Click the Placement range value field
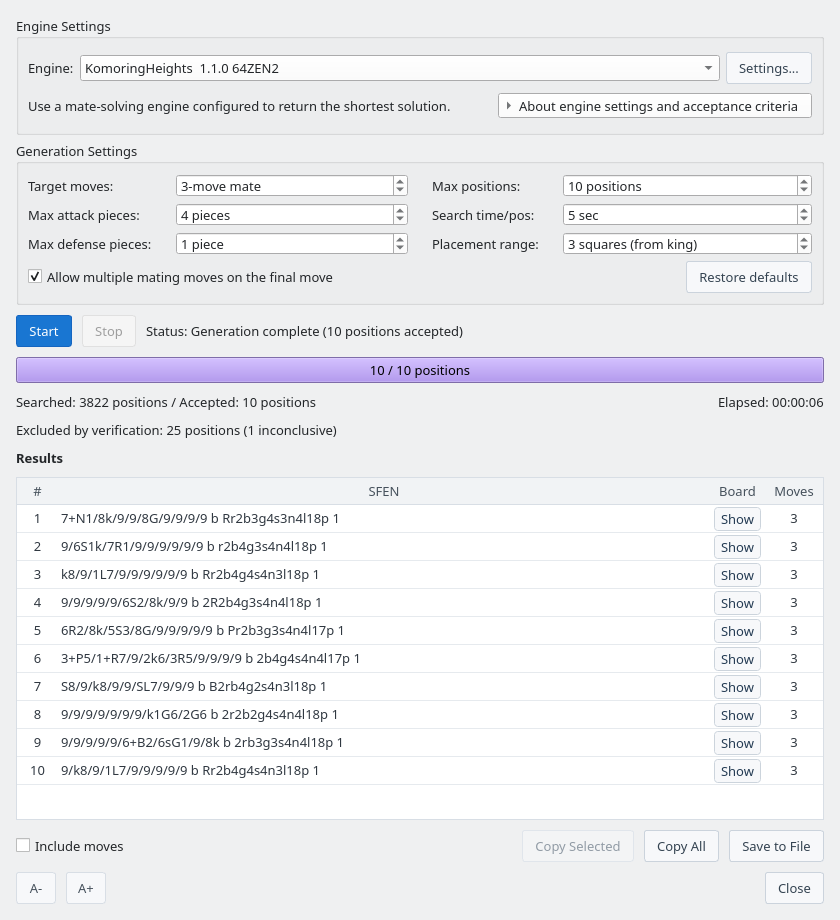 click(x=680, y=243)
